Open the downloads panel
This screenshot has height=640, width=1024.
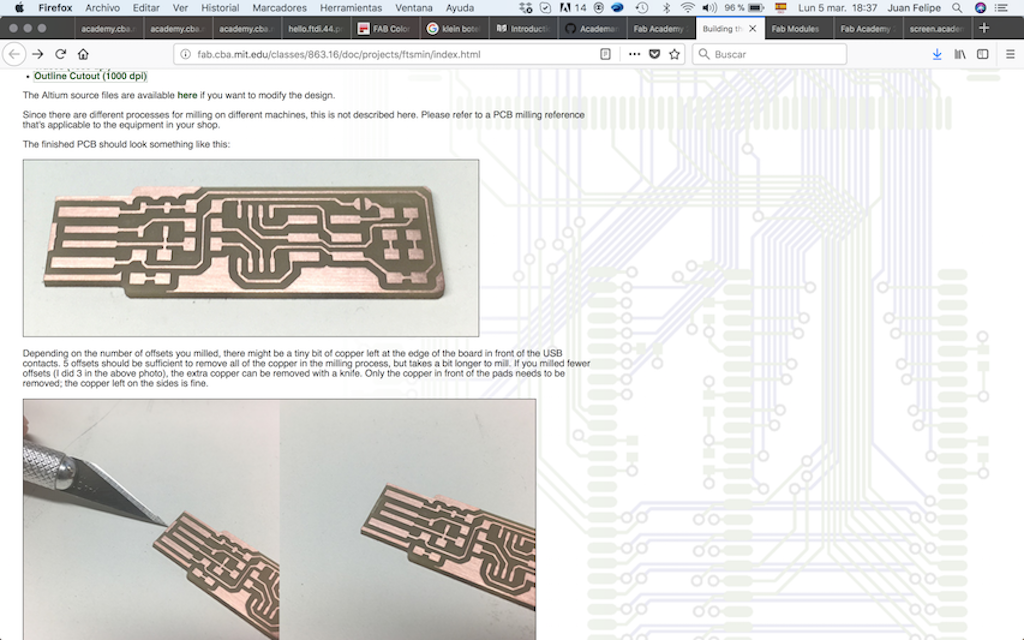[x=937, y=54]
